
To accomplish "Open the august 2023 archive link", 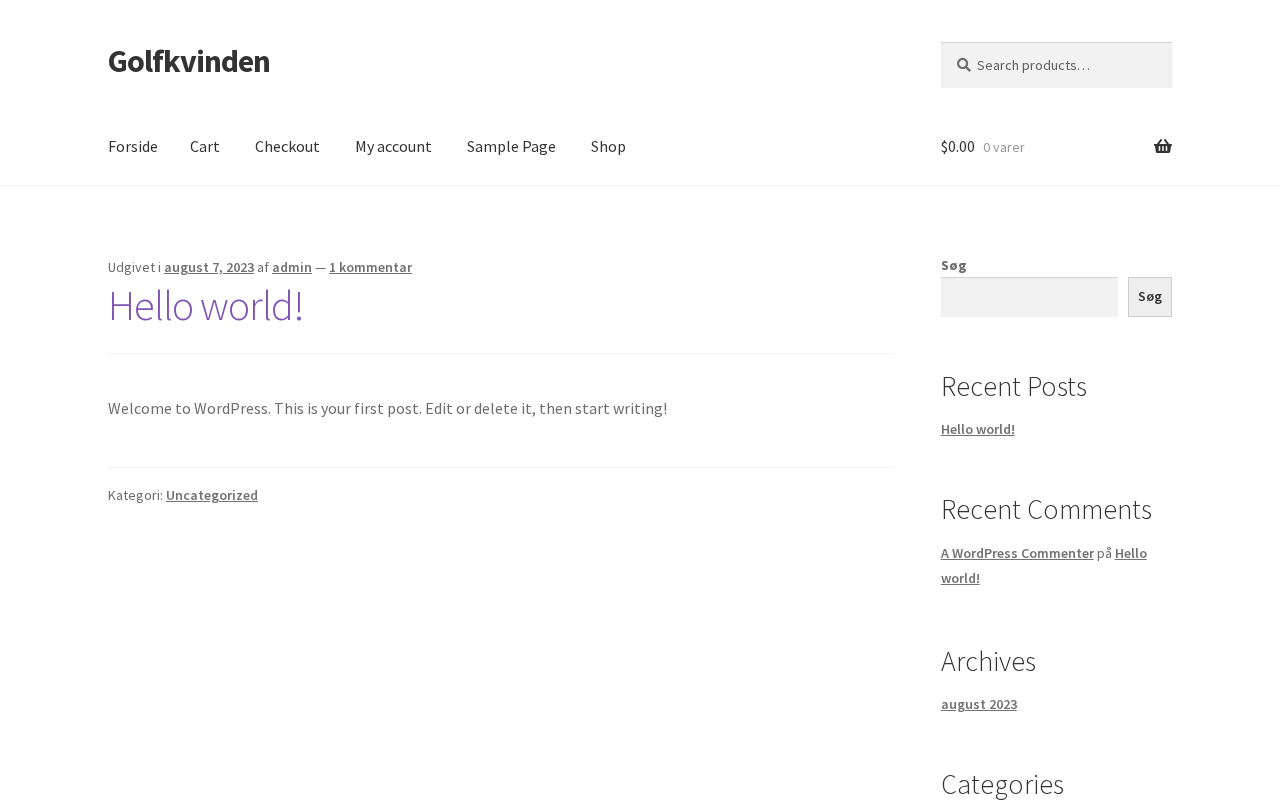I will click(979, 704).
